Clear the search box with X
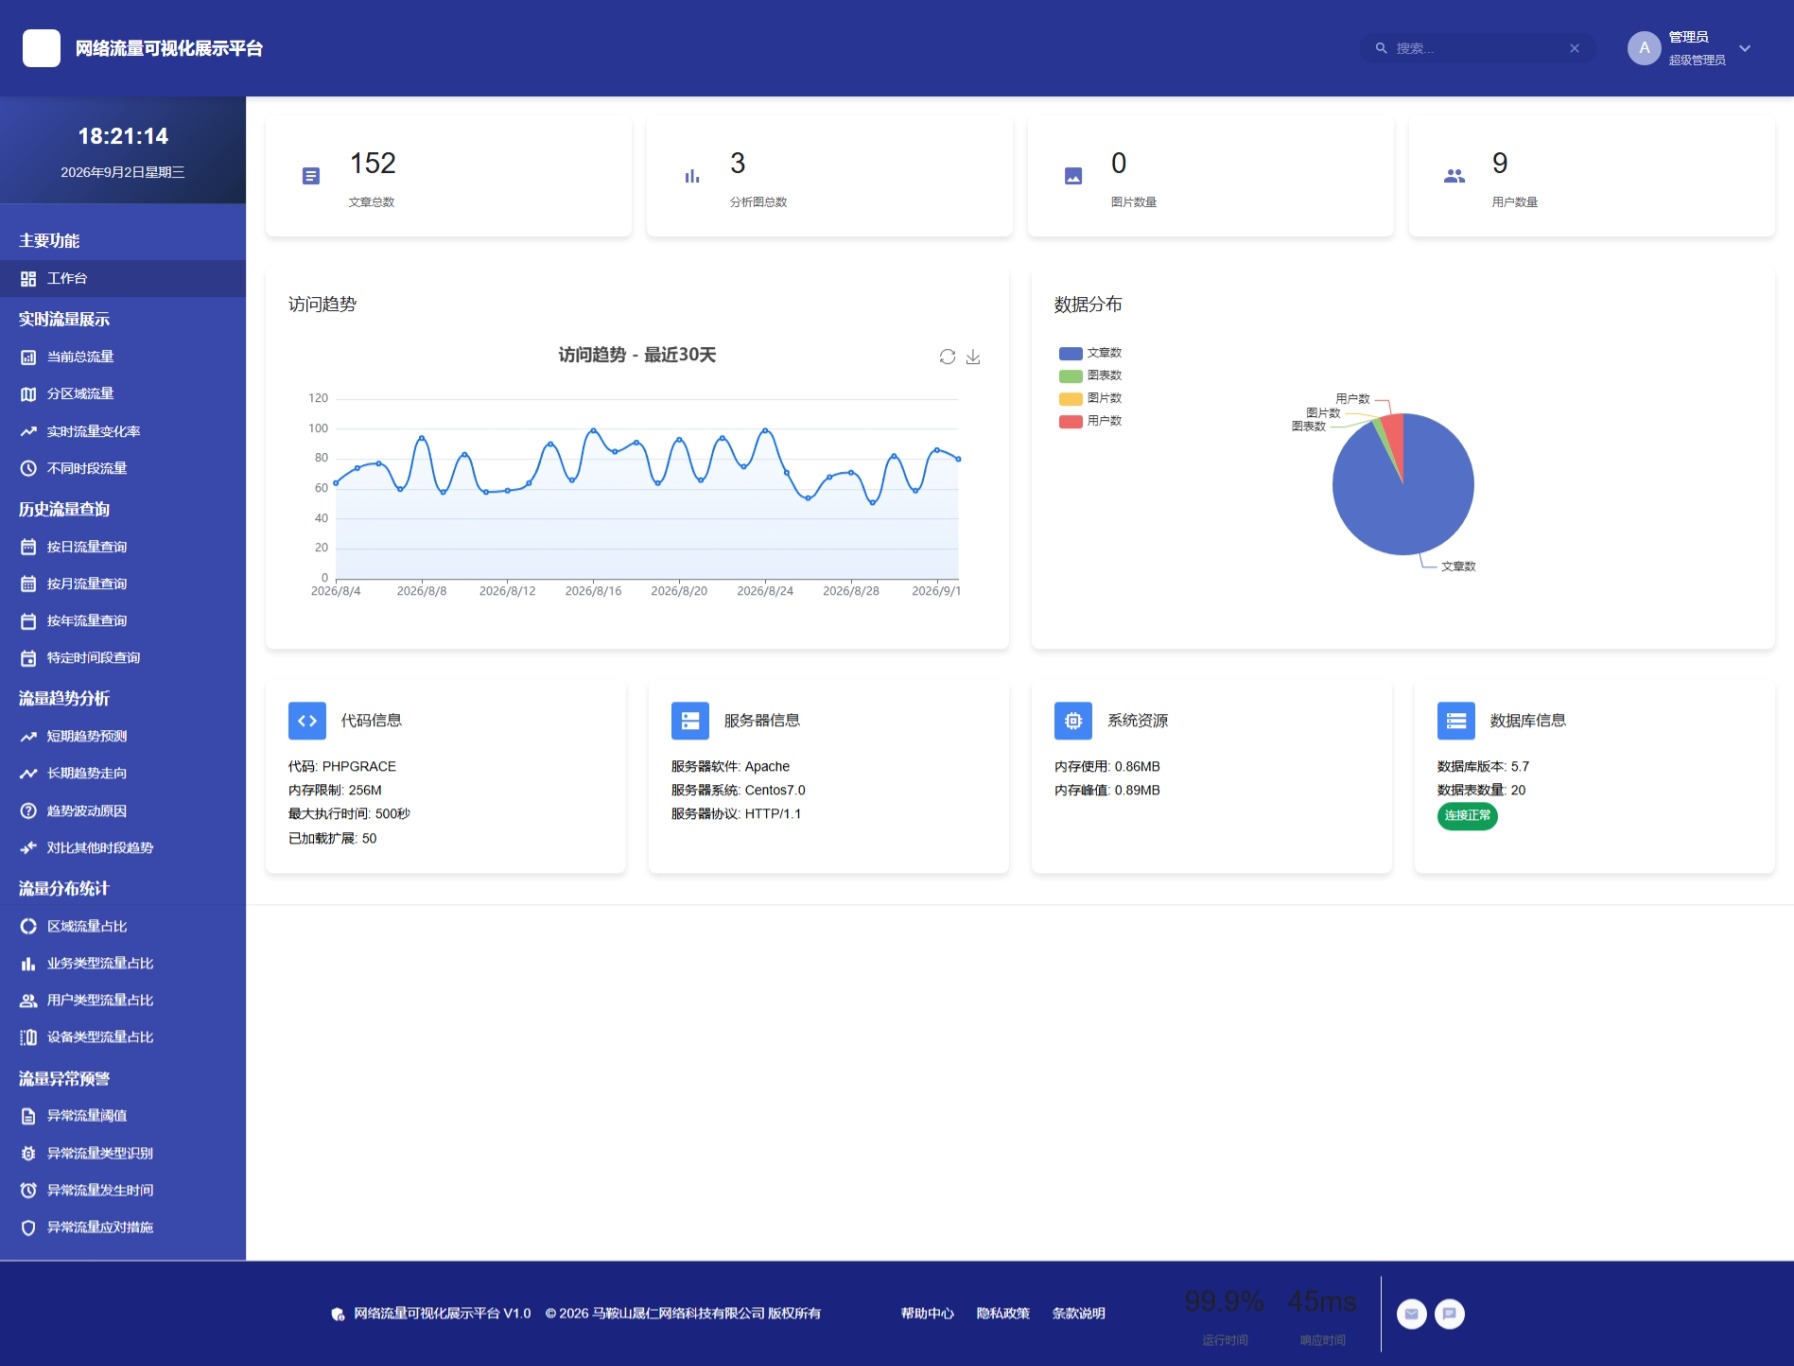Viewport: 1794px width, 1366px height. click(1574, 48)
